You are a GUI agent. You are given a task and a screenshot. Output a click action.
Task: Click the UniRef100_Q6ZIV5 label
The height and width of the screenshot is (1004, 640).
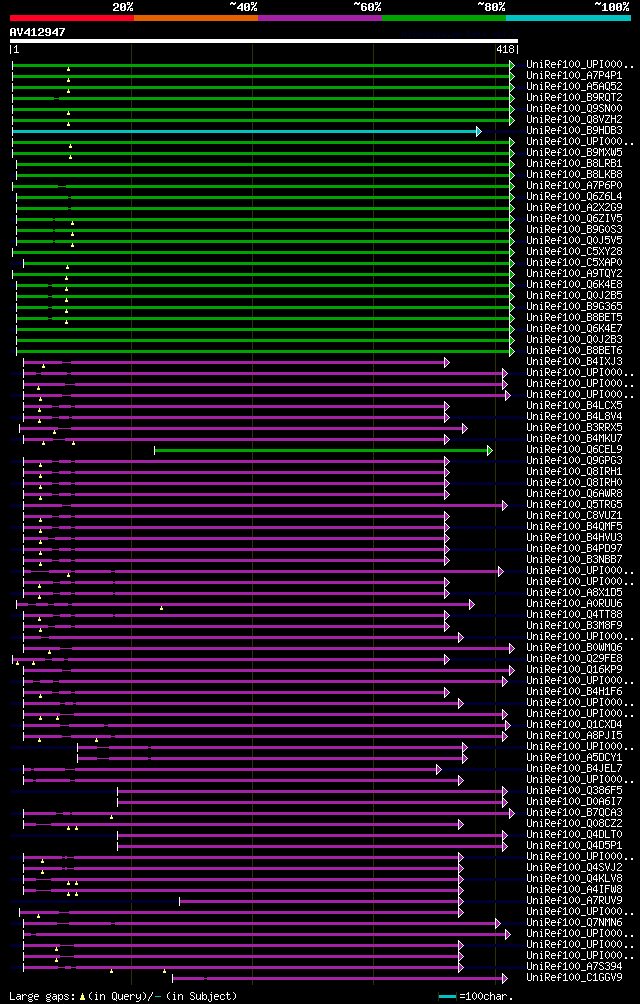[x=574, y=218]
